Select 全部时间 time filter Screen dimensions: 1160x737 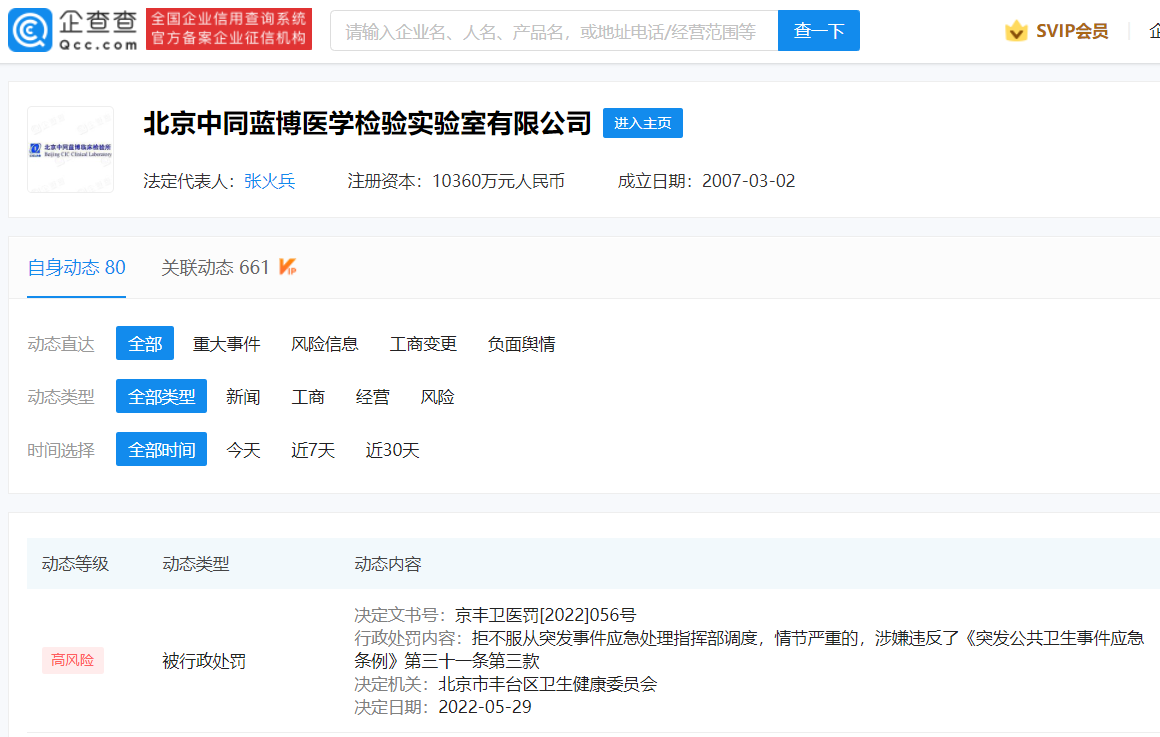tap(161, 449)
